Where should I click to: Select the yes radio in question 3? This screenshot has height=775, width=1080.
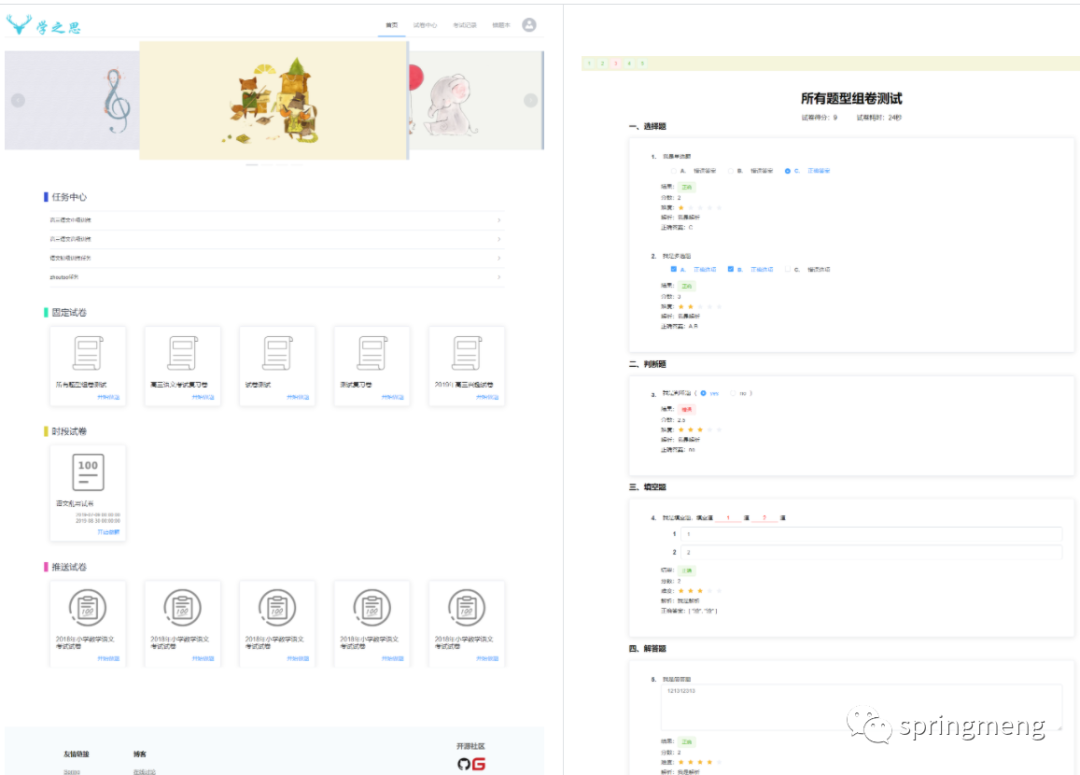tap(703, 393)
